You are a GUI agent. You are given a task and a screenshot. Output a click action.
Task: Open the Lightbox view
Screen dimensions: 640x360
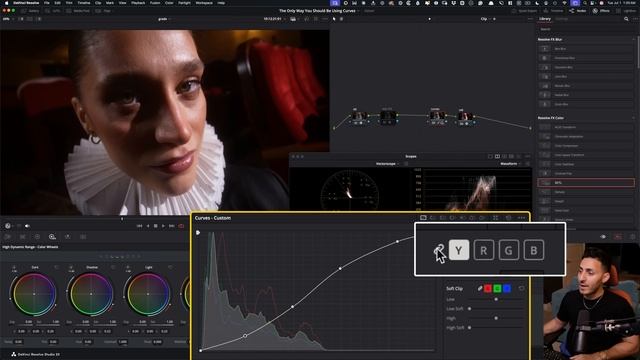627,11
